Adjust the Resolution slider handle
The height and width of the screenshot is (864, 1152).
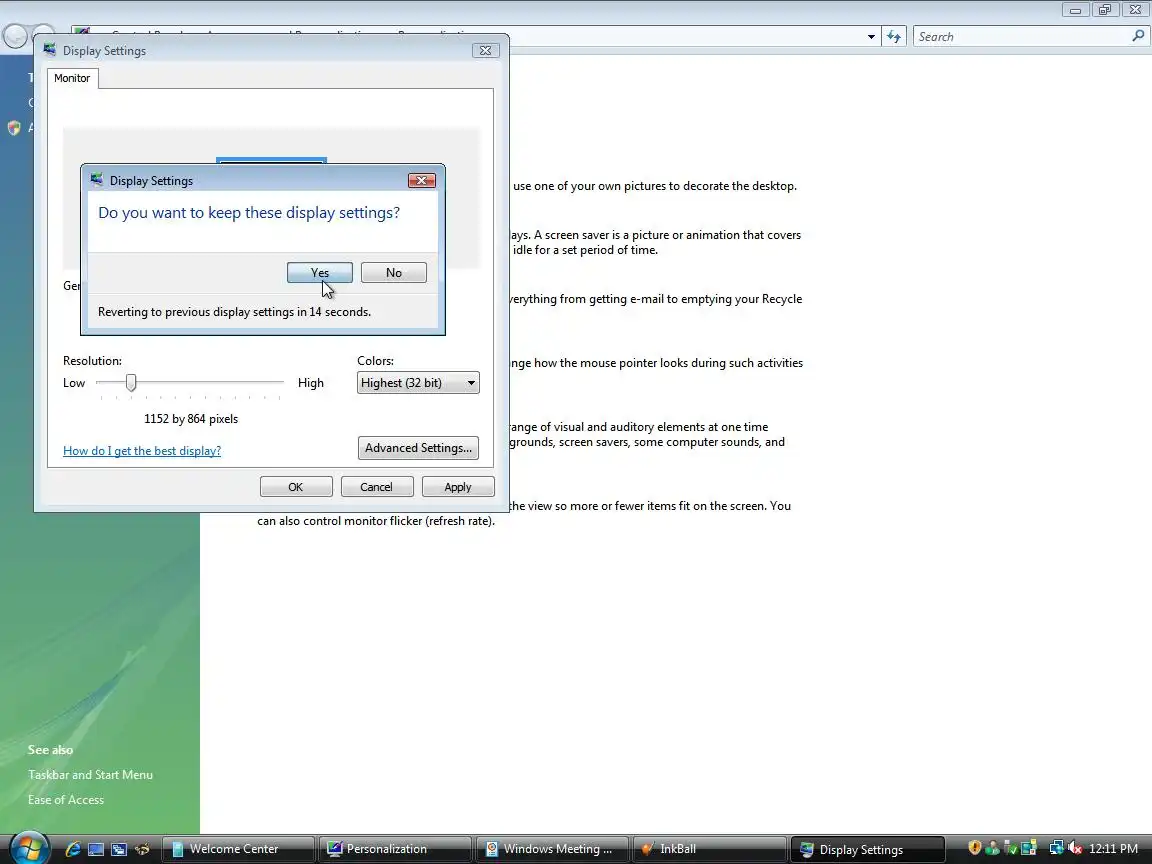tap(131, 382)
